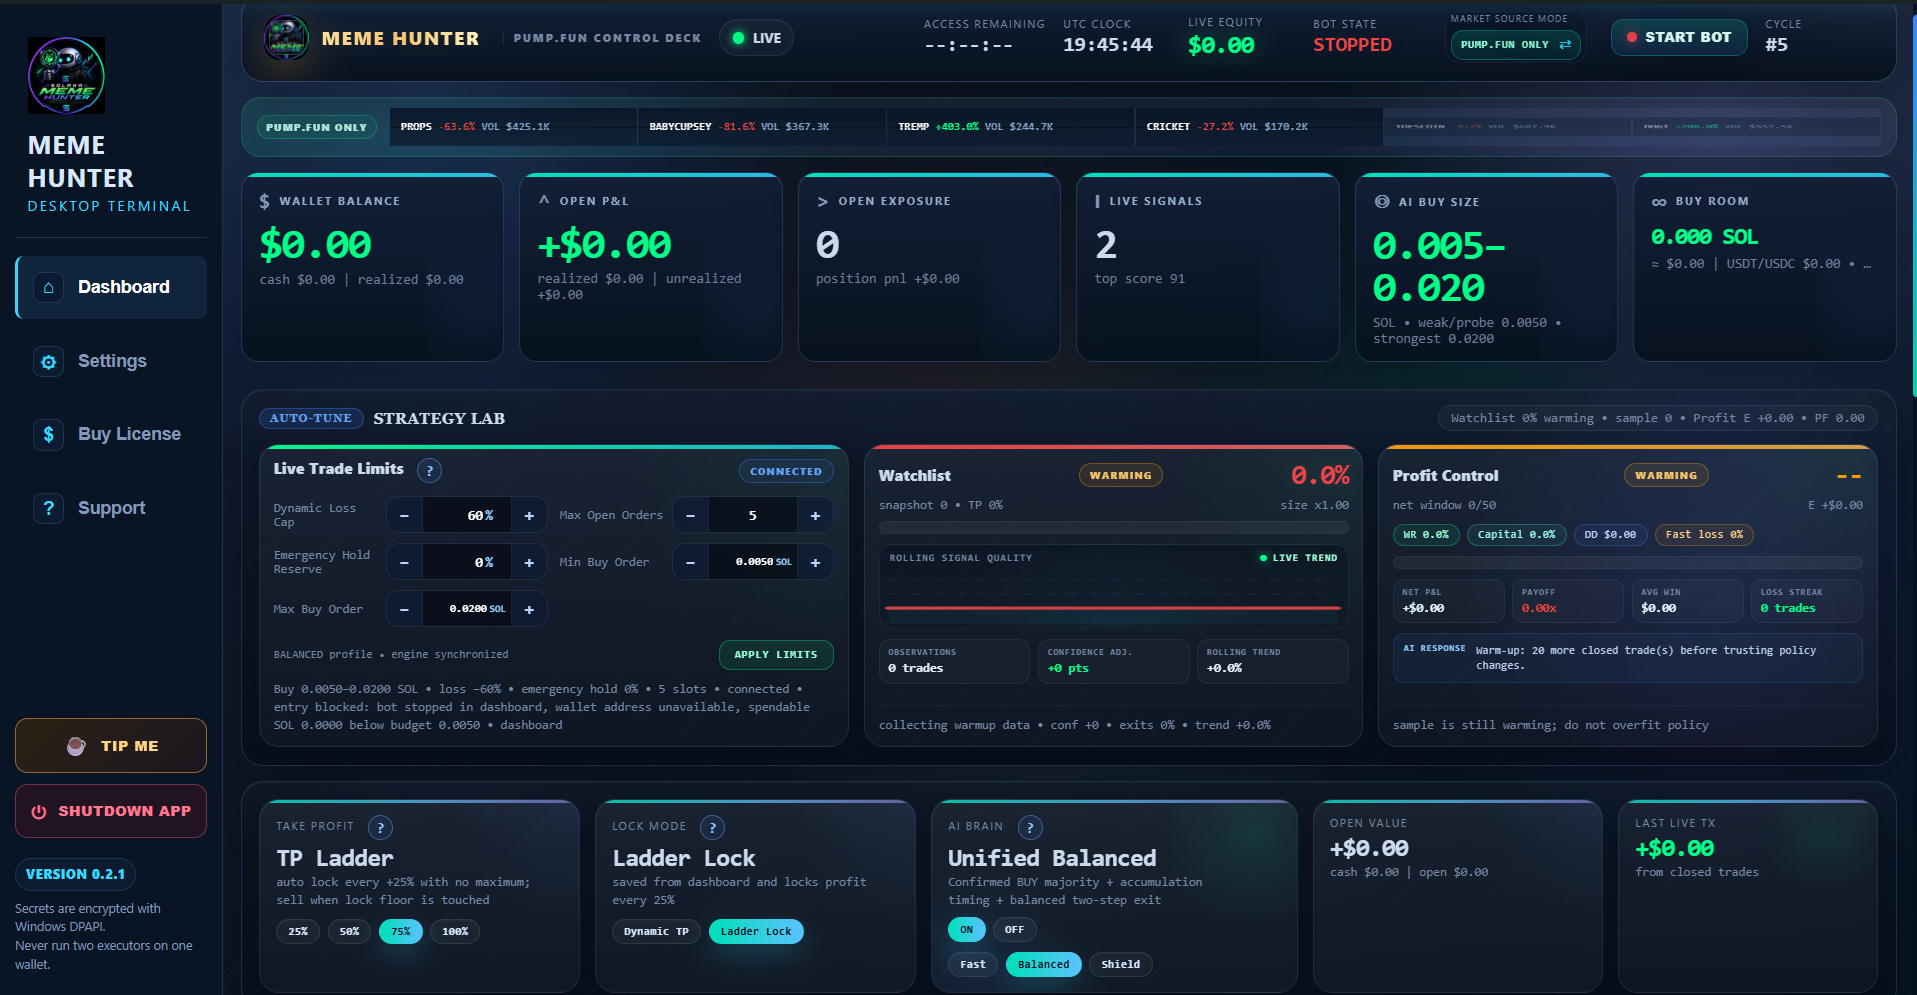Increase Max Open Orders count
This screenshot has height=995, width=1917.
[815, 515]
